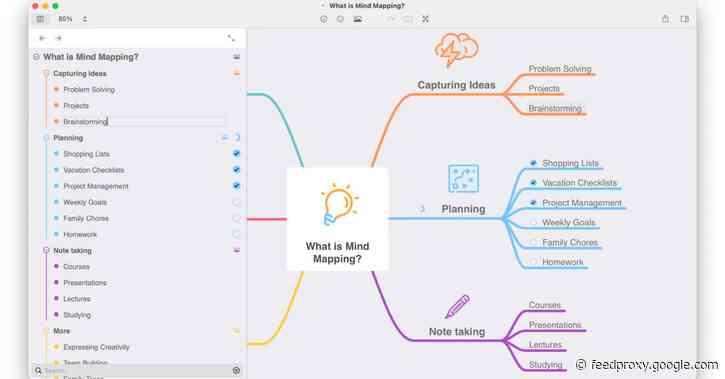Toggle Vacation Checklists checkbox on the canvas
Image resolution: width=725 pixels, height=379 pixels.
point(533,183)
